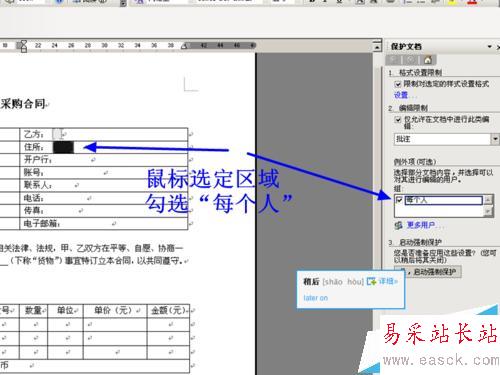The width and height of the screenshot is (500, 375).
Task: Click the group list down scroll arrow
Action: 488,211
